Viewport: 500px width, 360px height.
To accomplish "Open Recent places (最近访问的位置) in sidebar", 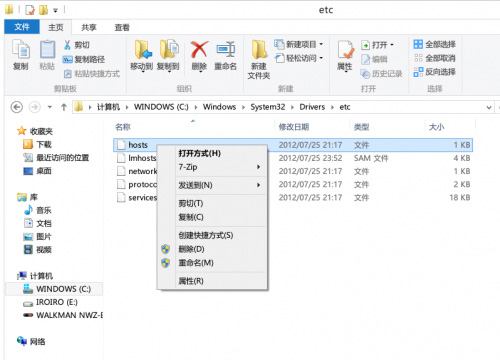I will [56, 157].
